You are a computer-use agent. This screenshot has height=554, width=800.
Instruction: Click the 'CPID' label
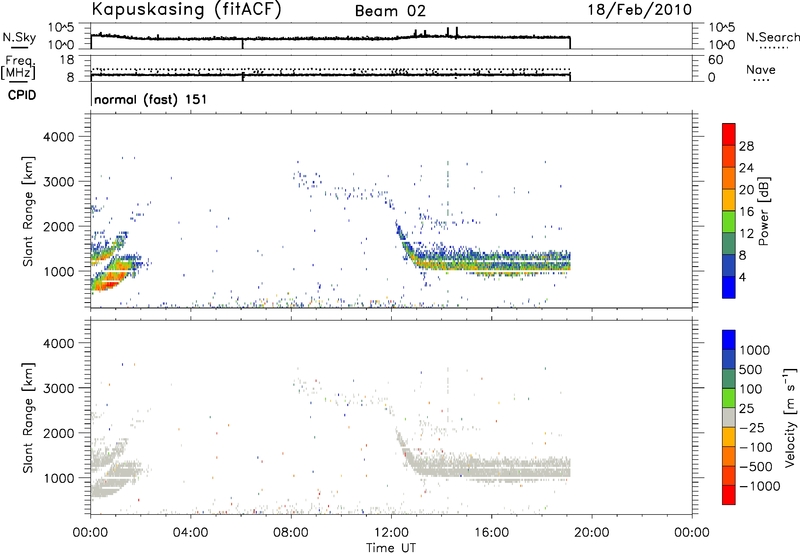22,95
